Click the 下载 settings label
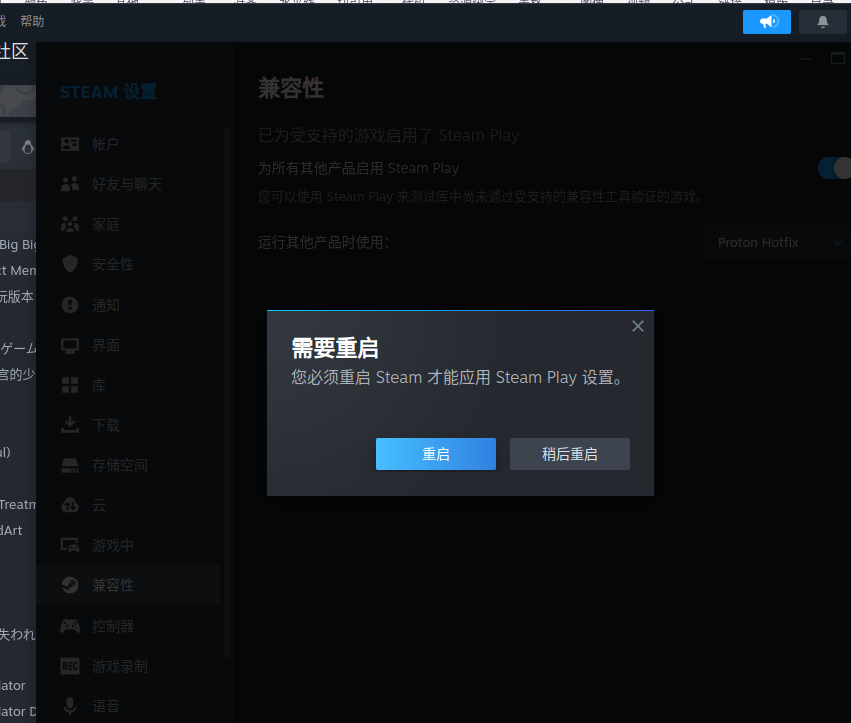Screen dimensions: 851x723 (106, 425)
